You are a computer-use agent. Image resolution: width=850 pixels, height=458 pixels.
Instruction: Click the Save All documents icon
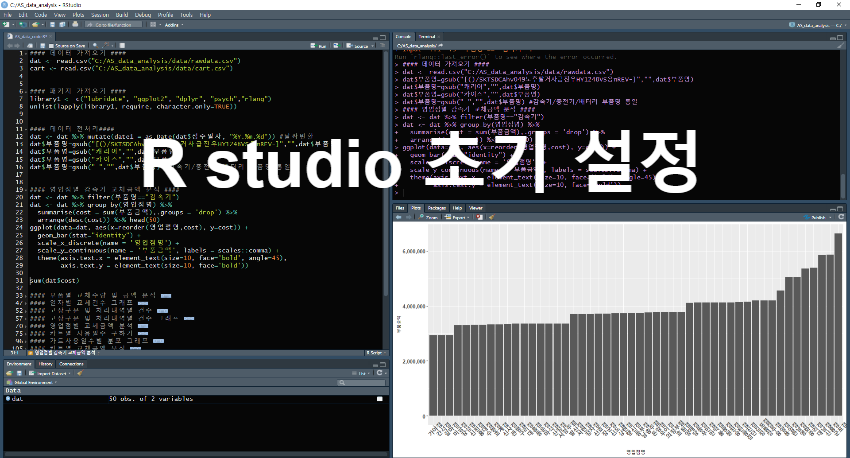point(62,24)
